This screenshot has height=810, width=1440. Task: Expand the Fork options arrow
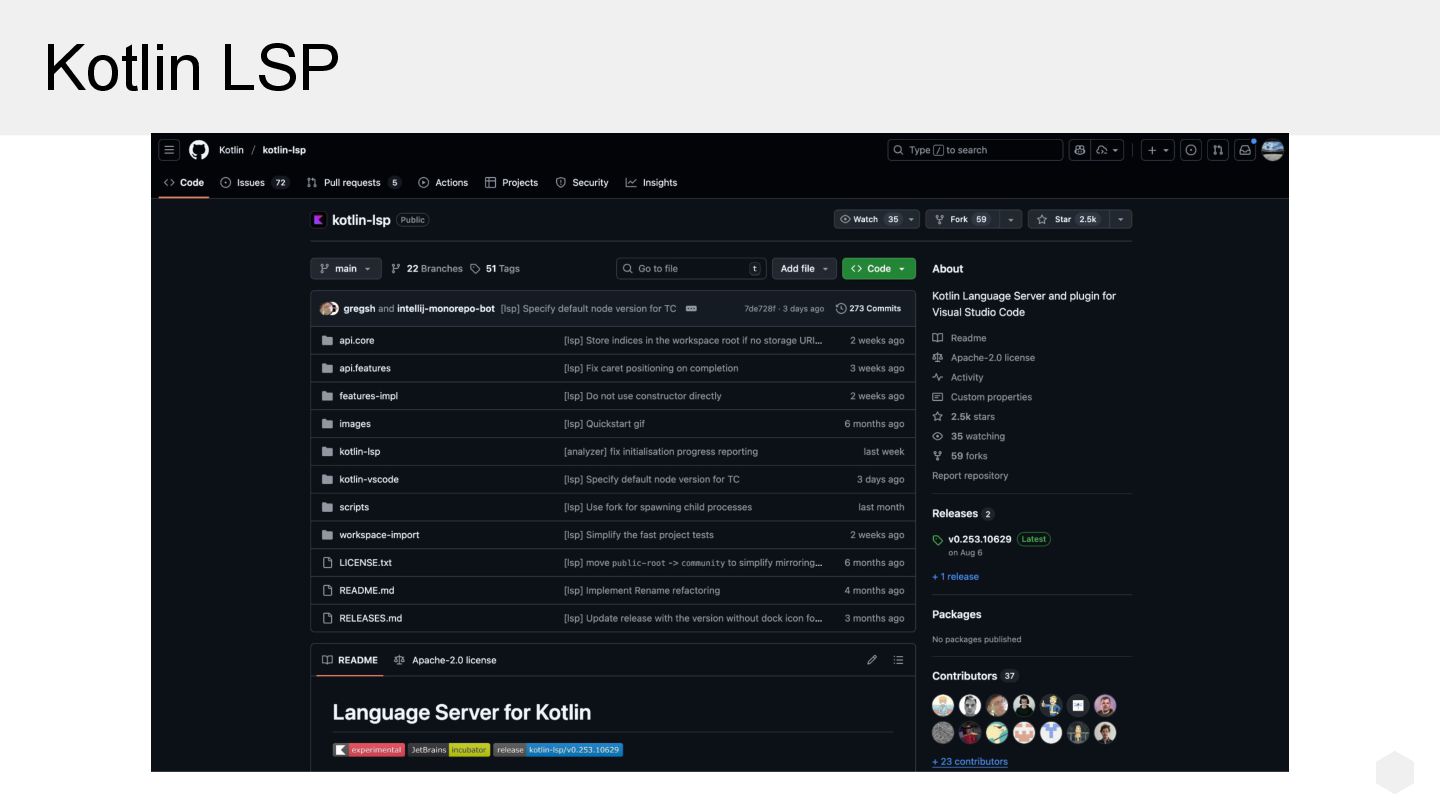[1010, 220]
